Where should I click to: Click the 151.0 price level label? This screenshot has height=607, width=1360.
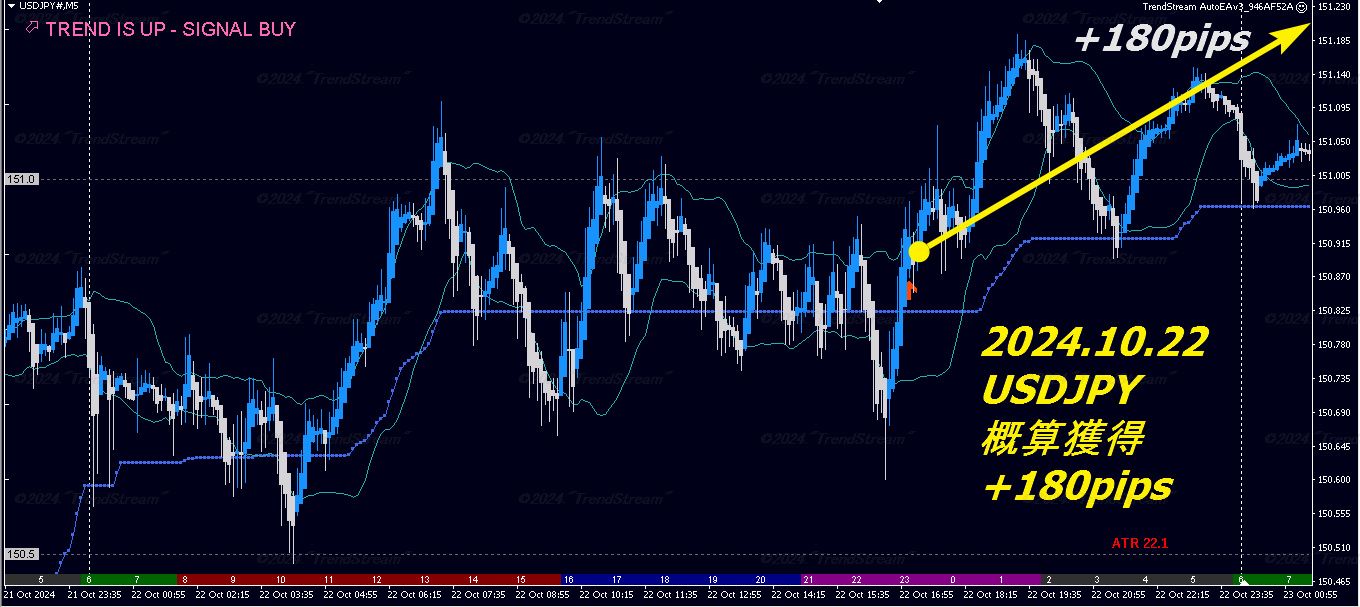[x=21, y=179]
